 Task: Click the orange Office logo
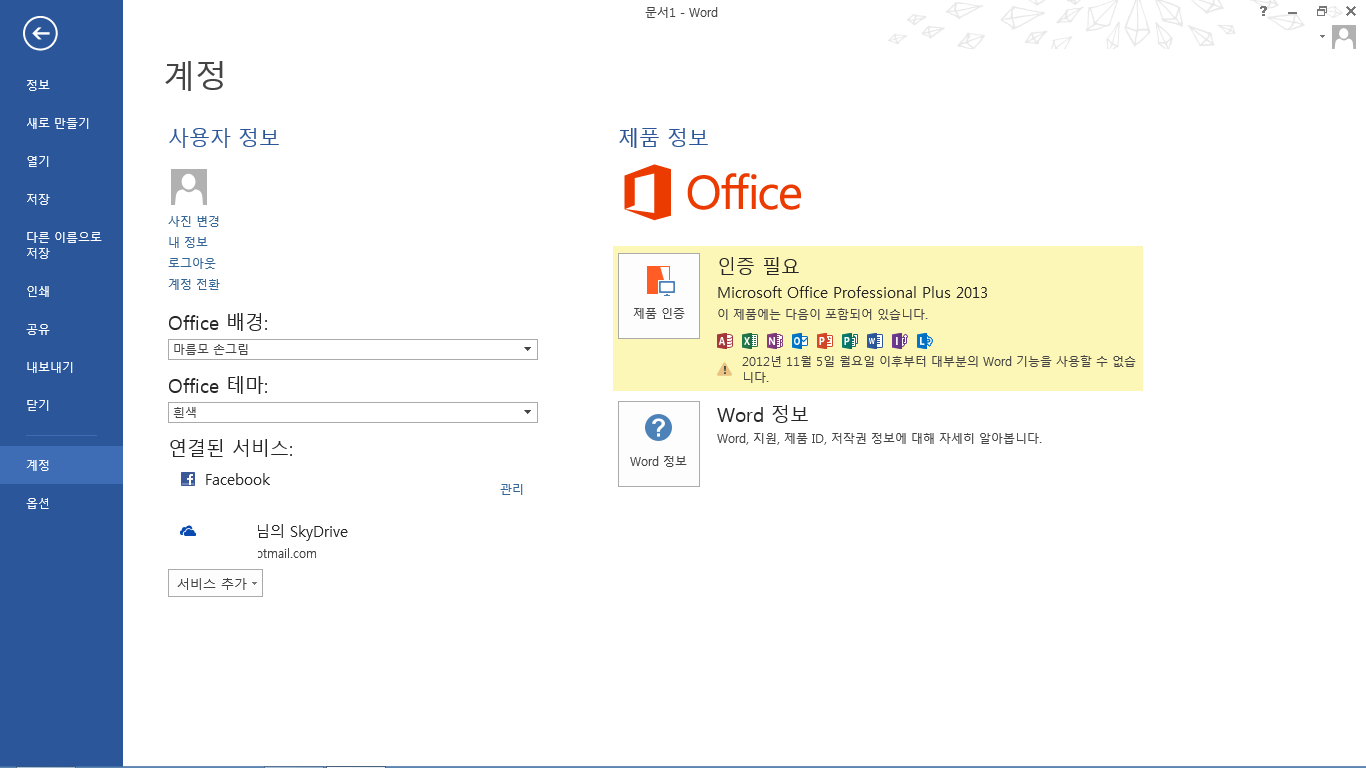[713, 192]
